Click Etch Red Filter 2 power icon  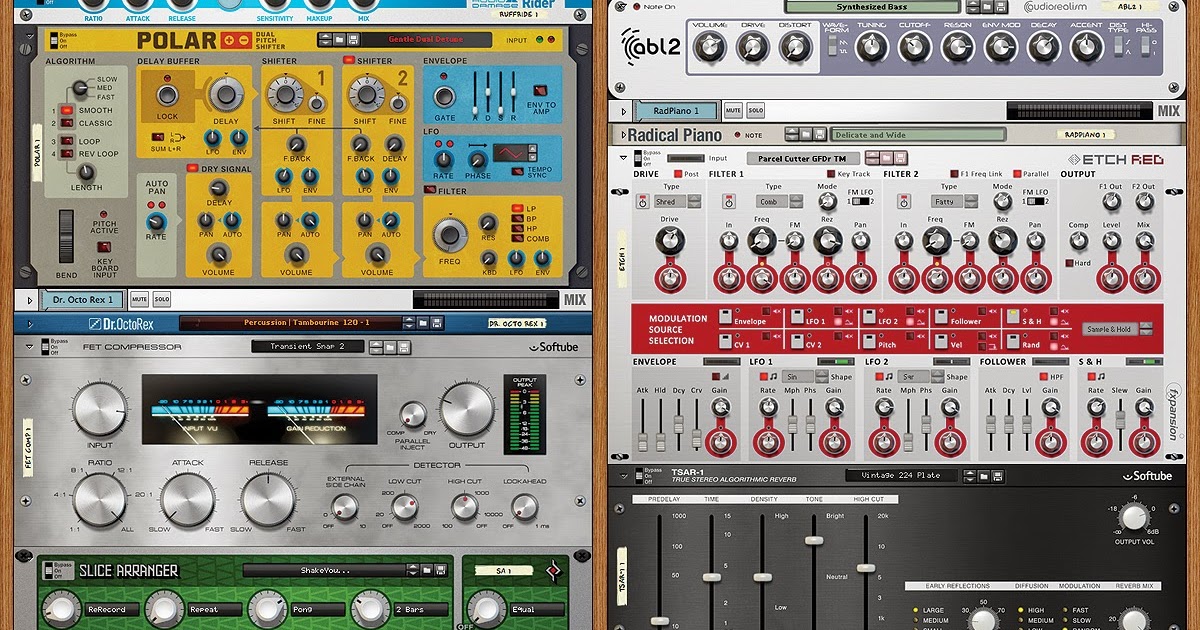pyautogui.click(x=904, y=201)
